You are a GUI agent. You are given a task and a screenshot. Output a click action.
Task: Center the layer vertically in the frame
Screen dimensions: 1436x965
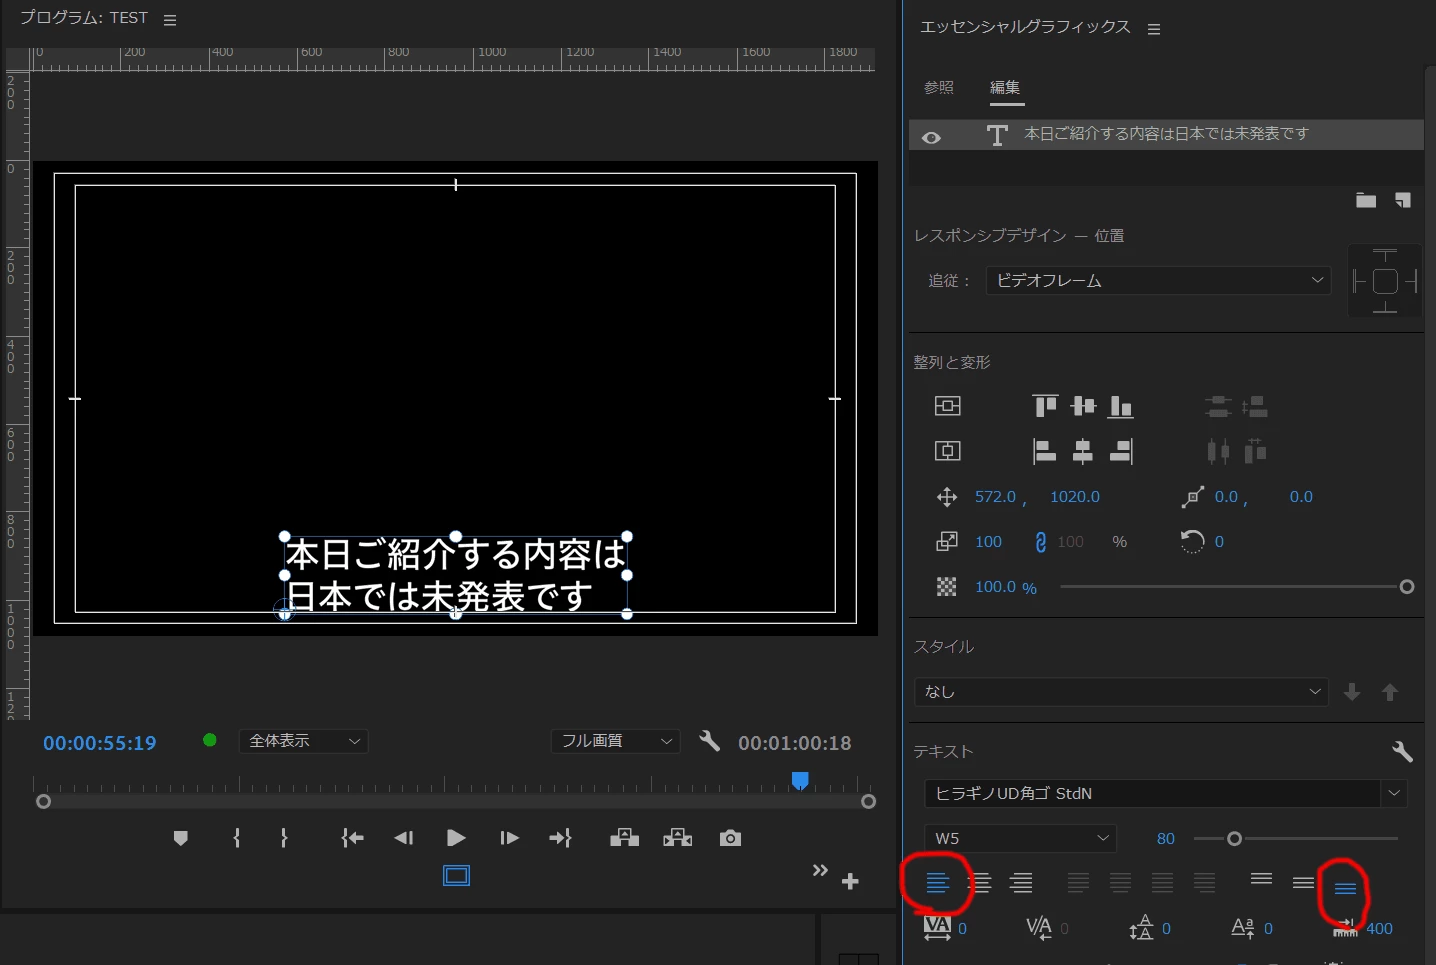[947, 406]
